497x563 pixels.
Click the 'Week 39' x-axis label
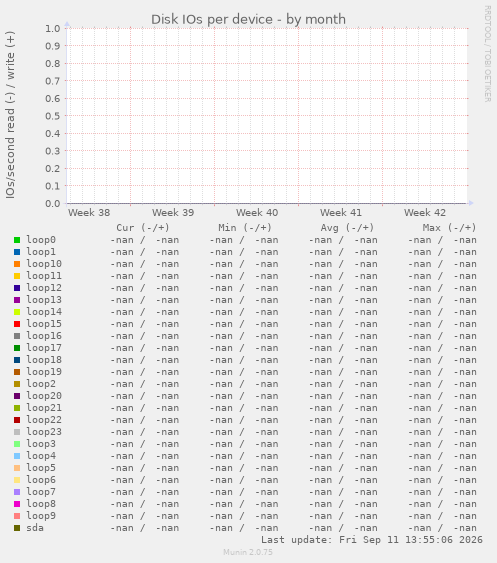click(x=173, y=213)
